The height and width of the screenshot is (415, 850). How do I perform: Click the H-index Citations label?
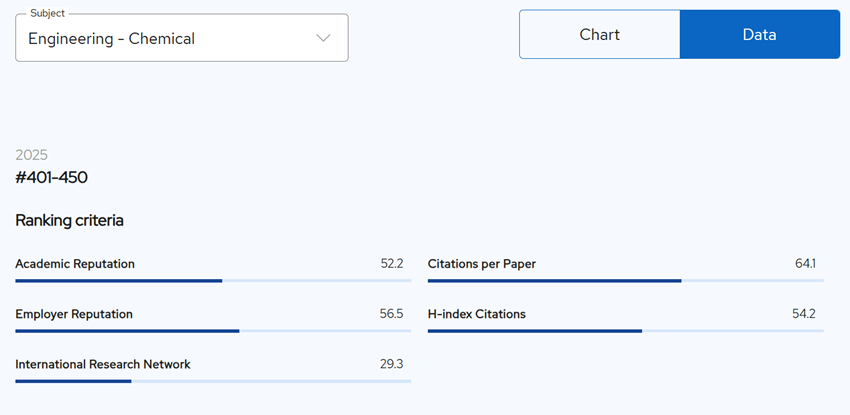(476, 314)
